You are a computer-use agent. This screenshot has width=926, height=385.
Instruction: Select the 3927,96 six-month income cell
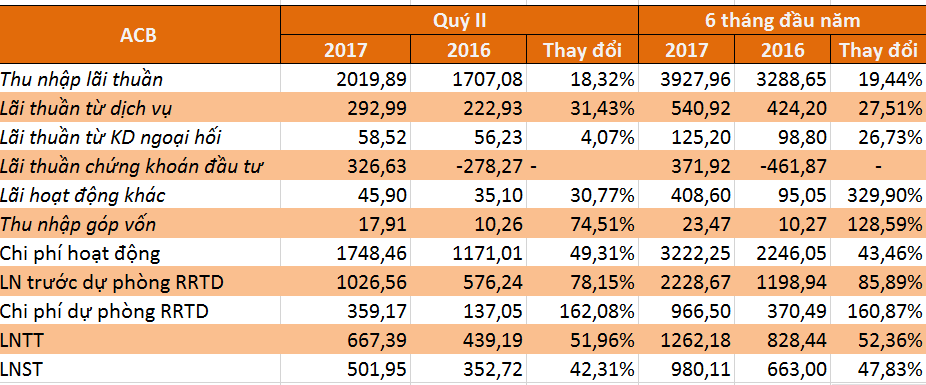(x=687, y=79)
